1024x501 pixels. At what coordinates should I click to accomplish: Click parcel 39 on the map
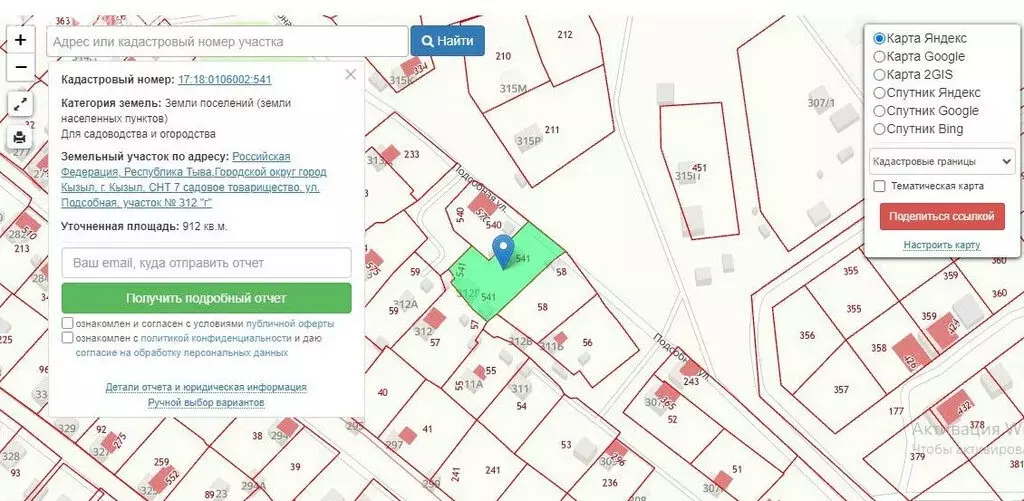pyautogui.click(x=295, y=466)
